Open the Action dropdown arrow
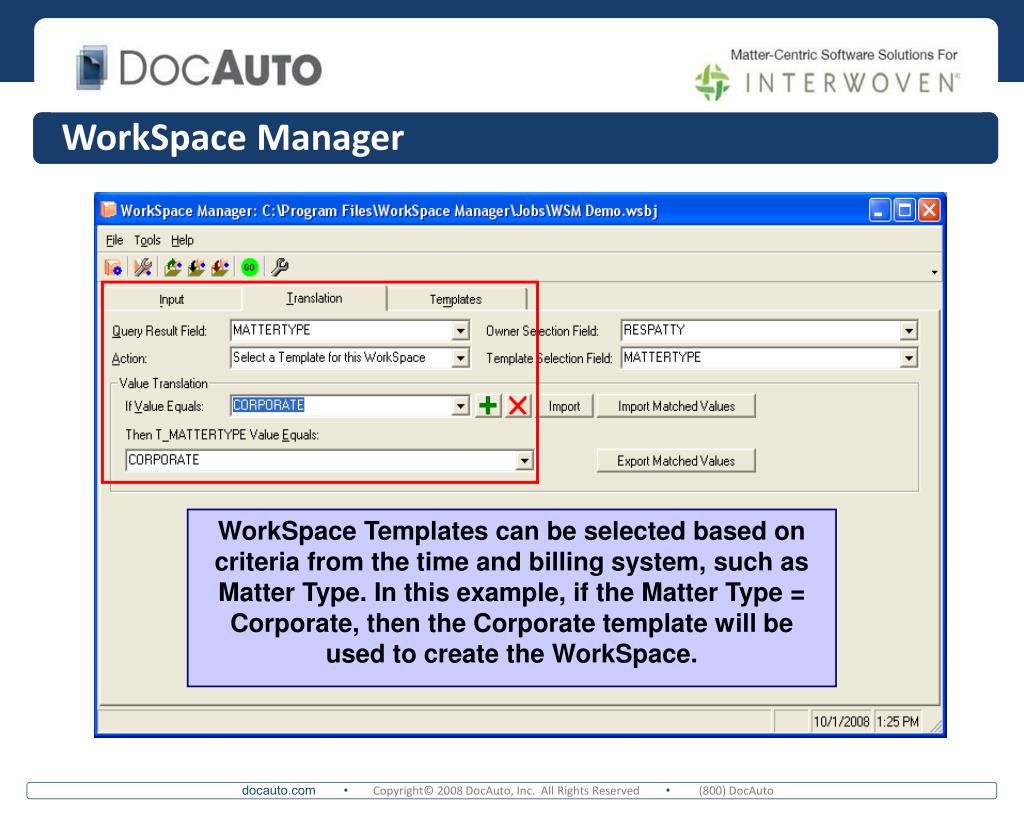The image size is (1024, 819). [460, 358]
